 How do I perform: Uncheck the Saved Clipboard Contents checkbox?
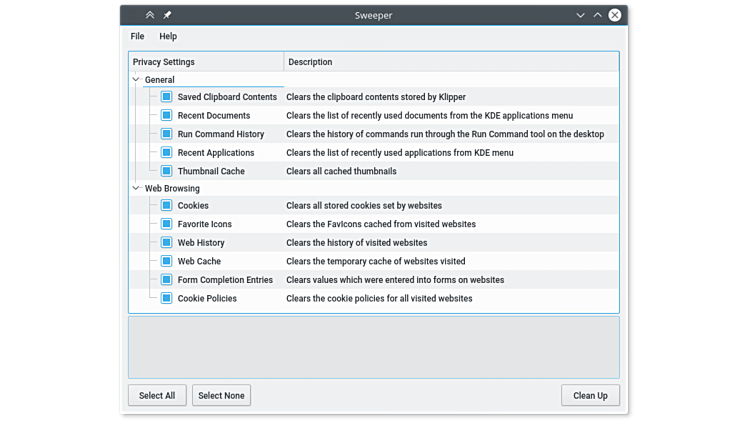click(x=167, y=97)
